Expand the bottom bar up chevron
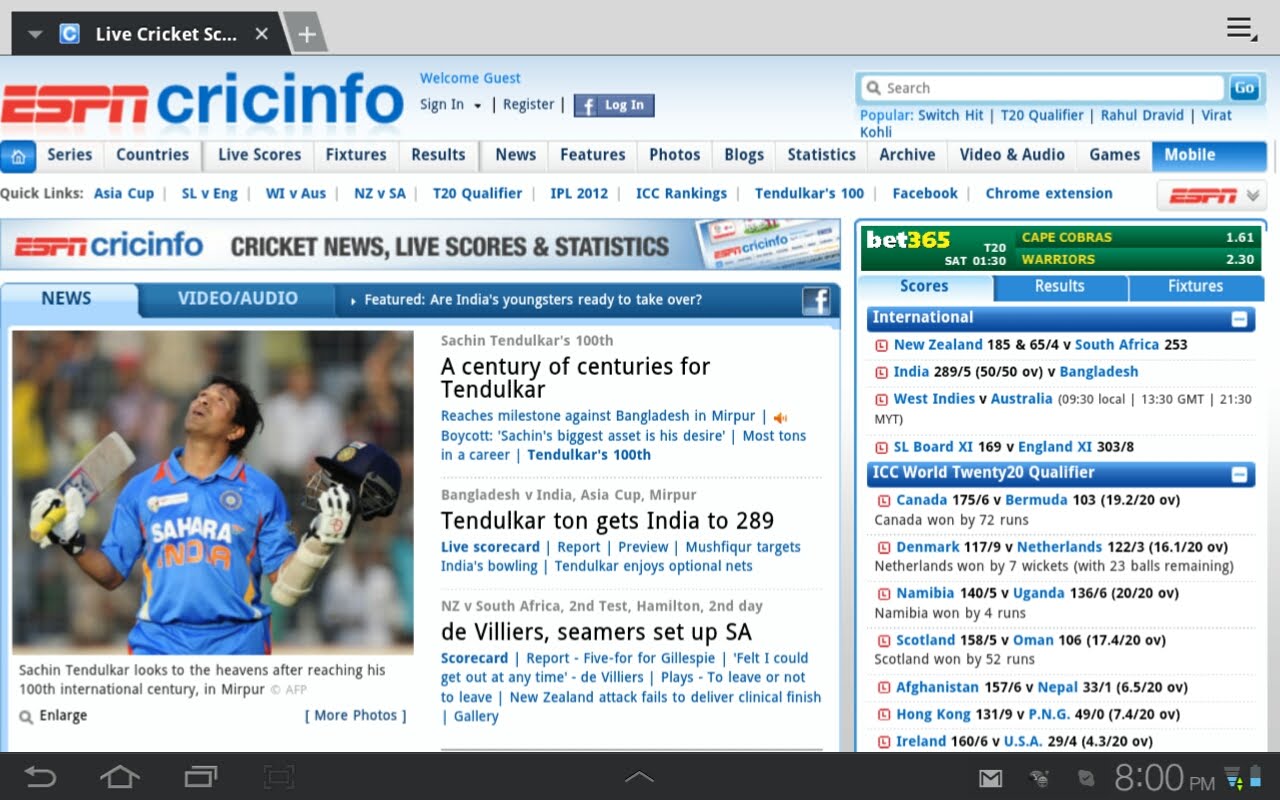This screenshot has width=1280, height=800. pos(639,777)
